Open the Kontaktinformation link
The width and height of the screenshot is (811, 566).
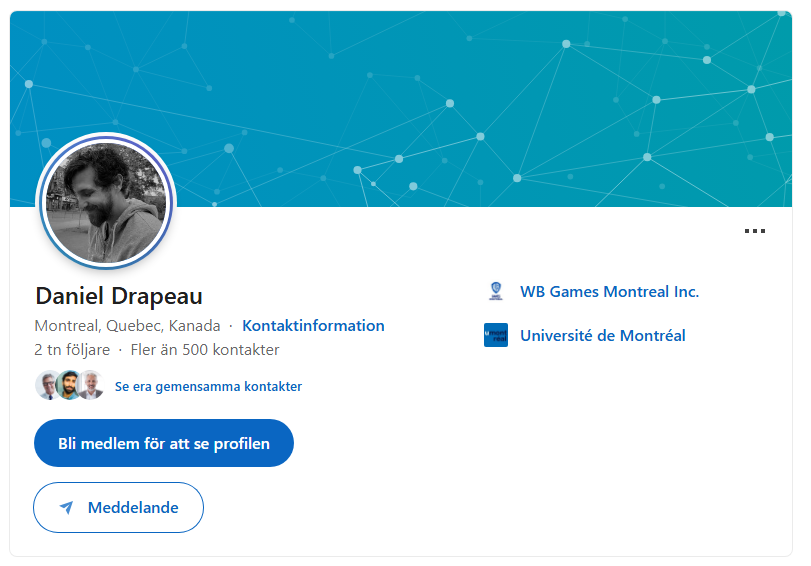(313, 326)
